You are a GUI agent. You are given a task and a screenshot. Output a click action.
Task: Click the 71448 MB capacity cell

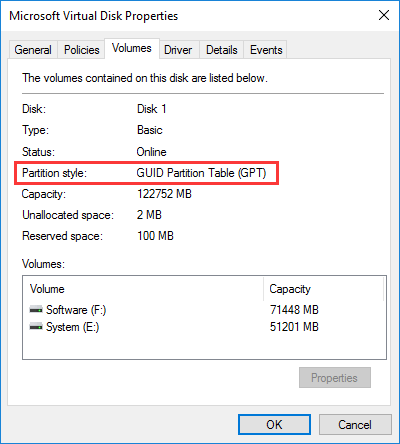(294, 310)
